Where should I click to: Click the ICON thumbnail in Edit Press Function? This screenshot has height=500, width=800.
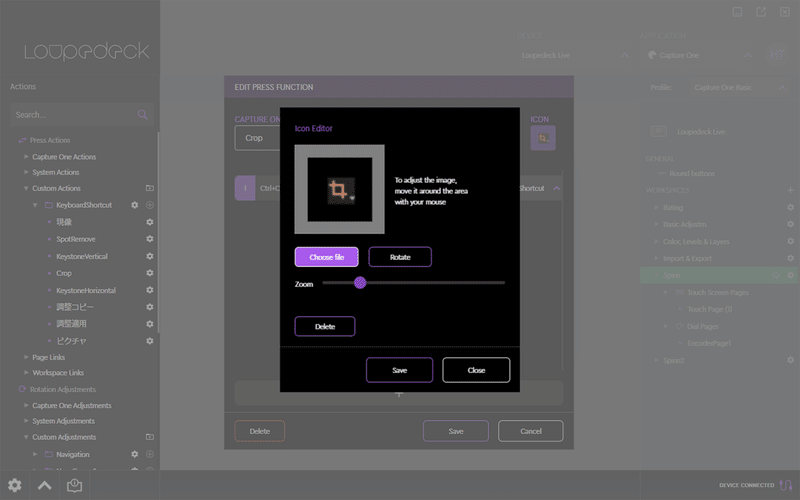click(543, 138)
